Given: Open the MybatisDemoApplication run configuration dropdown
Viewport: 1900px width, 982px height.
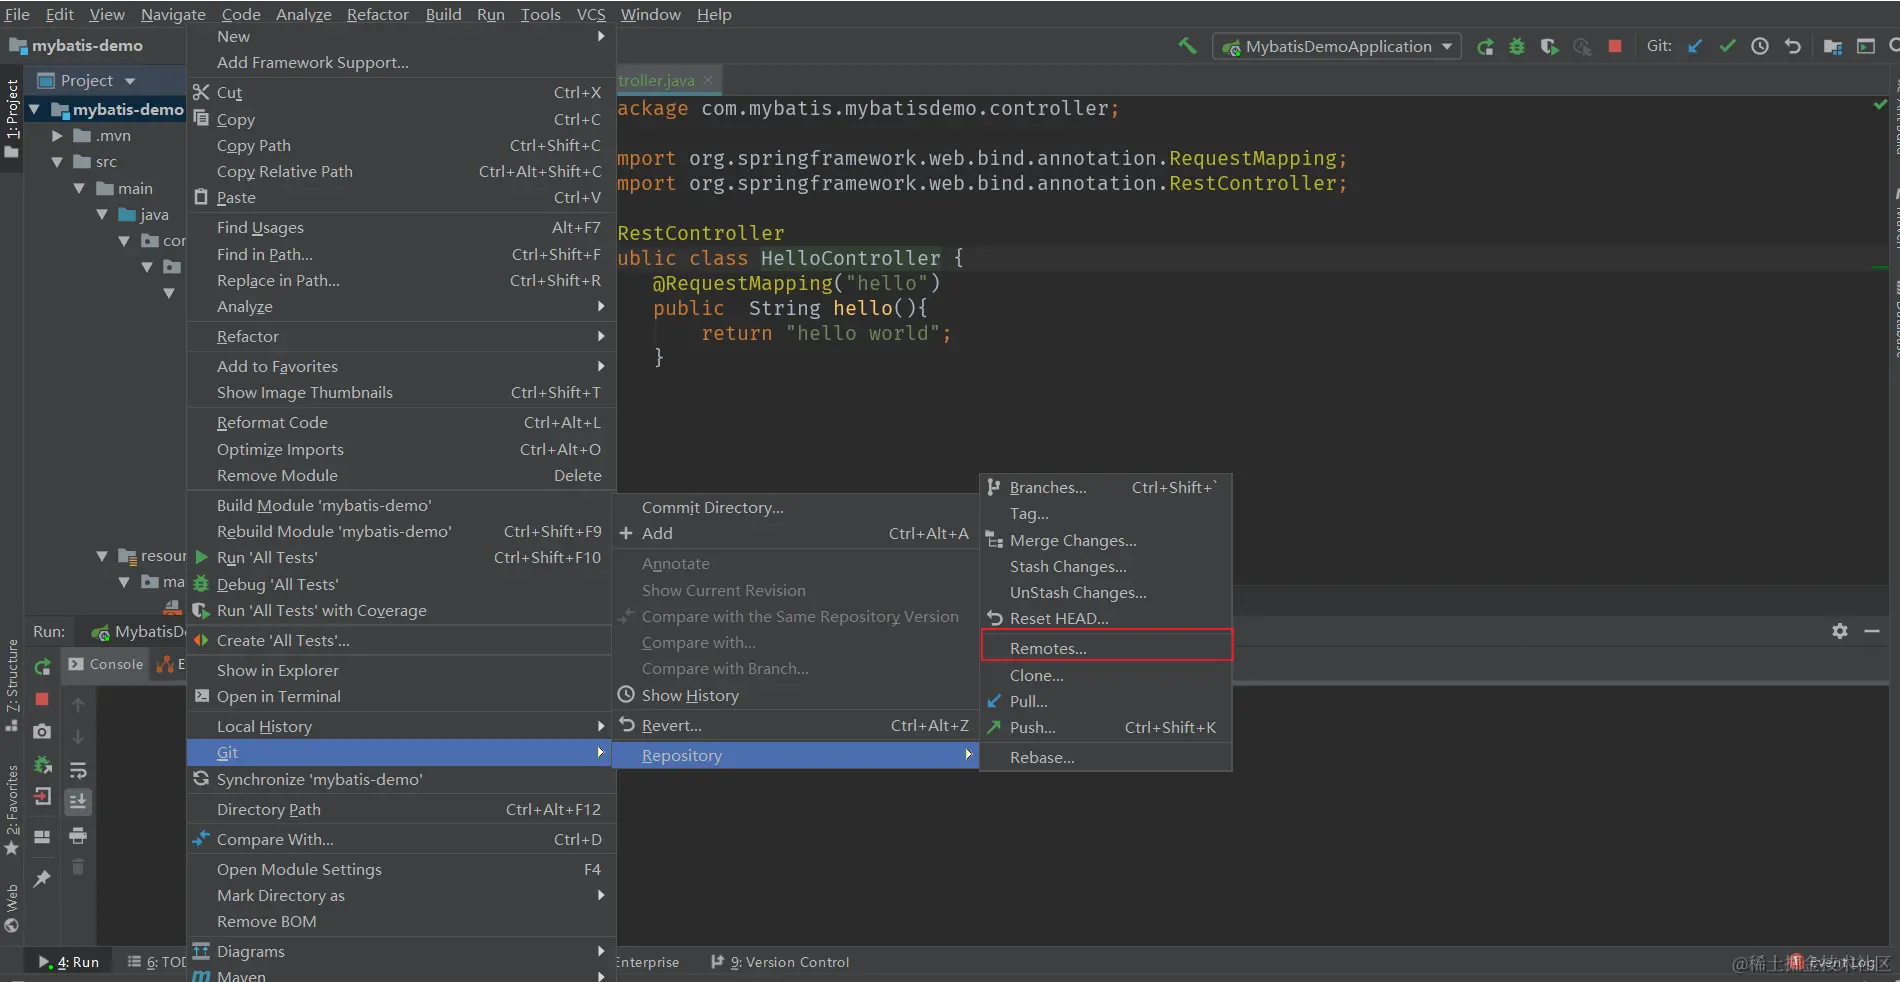Looking at the screenshot, I should [1337, 46].
